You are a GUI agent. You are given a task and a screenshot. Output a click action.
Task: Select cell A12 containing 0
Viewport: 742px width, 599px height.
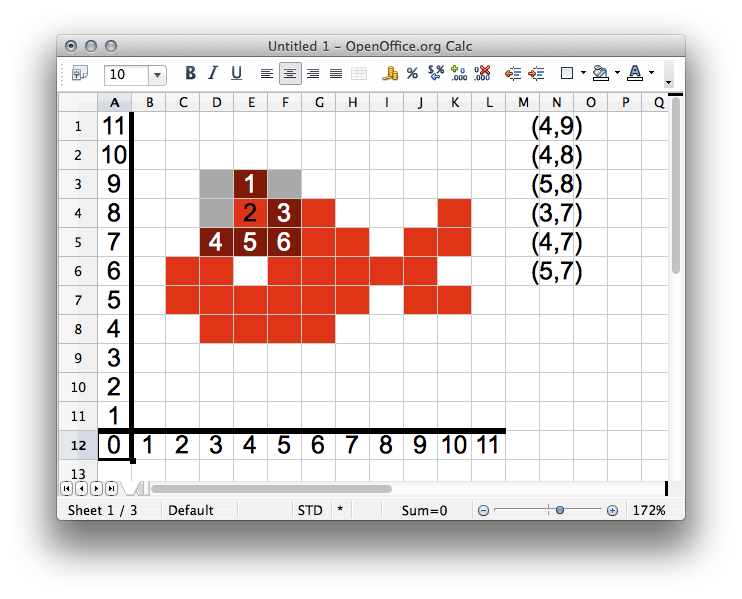(114, 445)
